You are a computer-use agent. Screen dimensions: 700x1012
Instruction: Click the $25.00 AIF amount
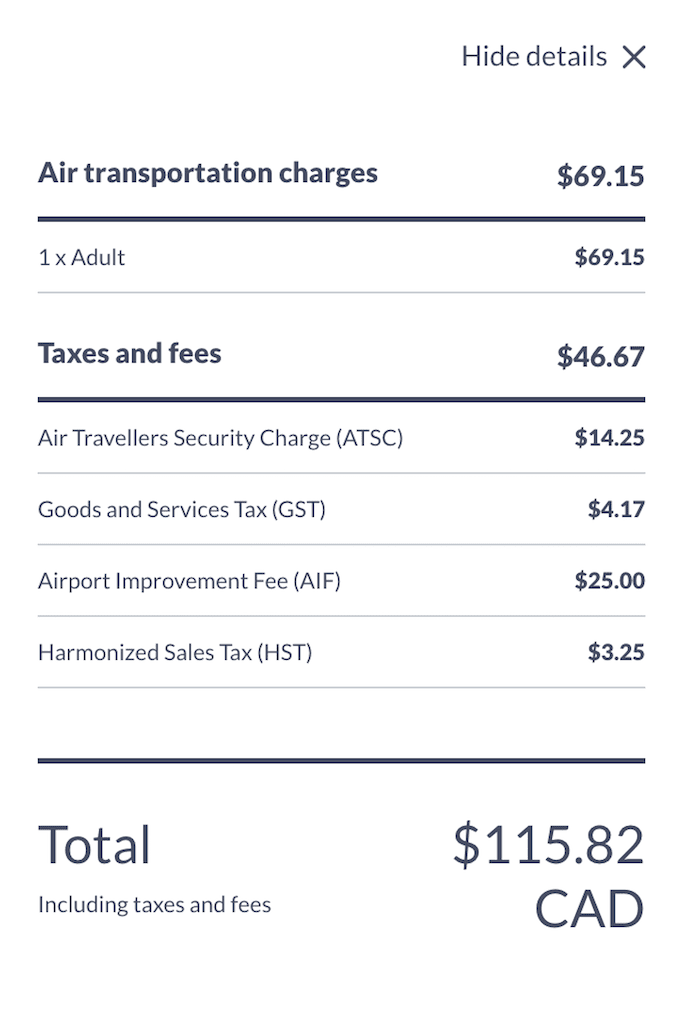(610, 581)
